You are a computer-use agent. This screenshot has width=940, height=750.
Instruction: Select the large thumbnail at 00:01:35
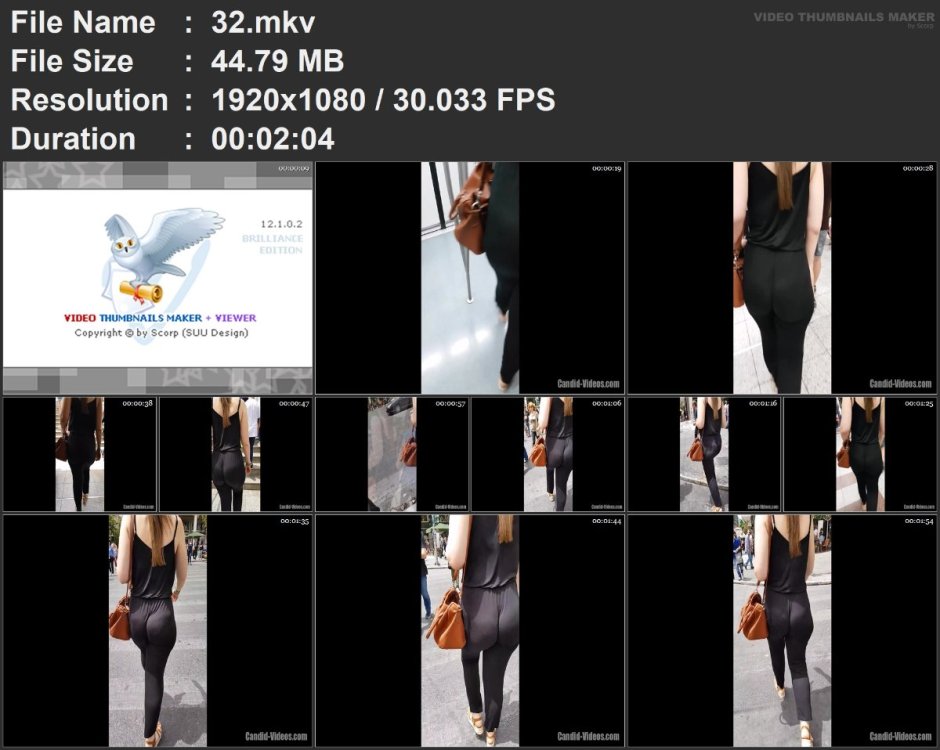(x=158, y=631)
